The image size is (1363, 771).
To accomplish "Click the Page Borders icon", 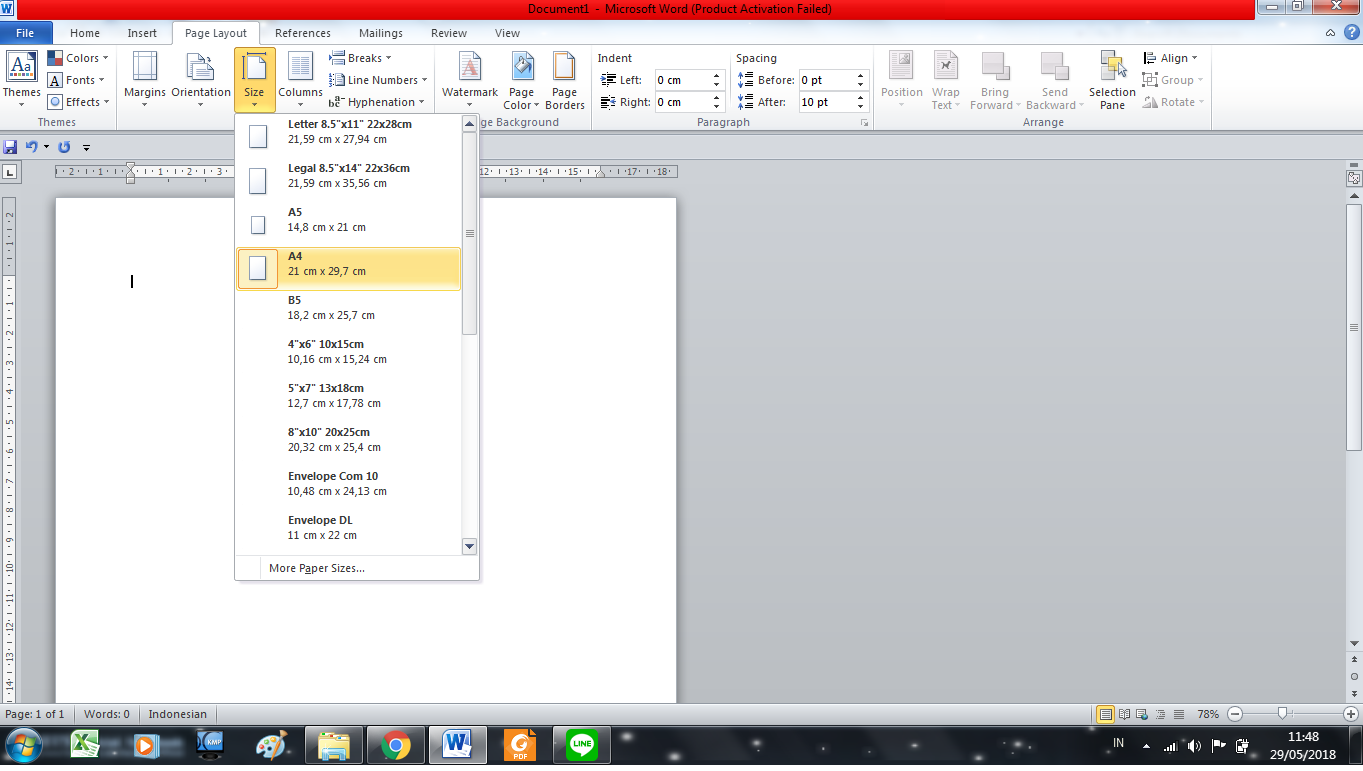I will (x=564, y=80).
